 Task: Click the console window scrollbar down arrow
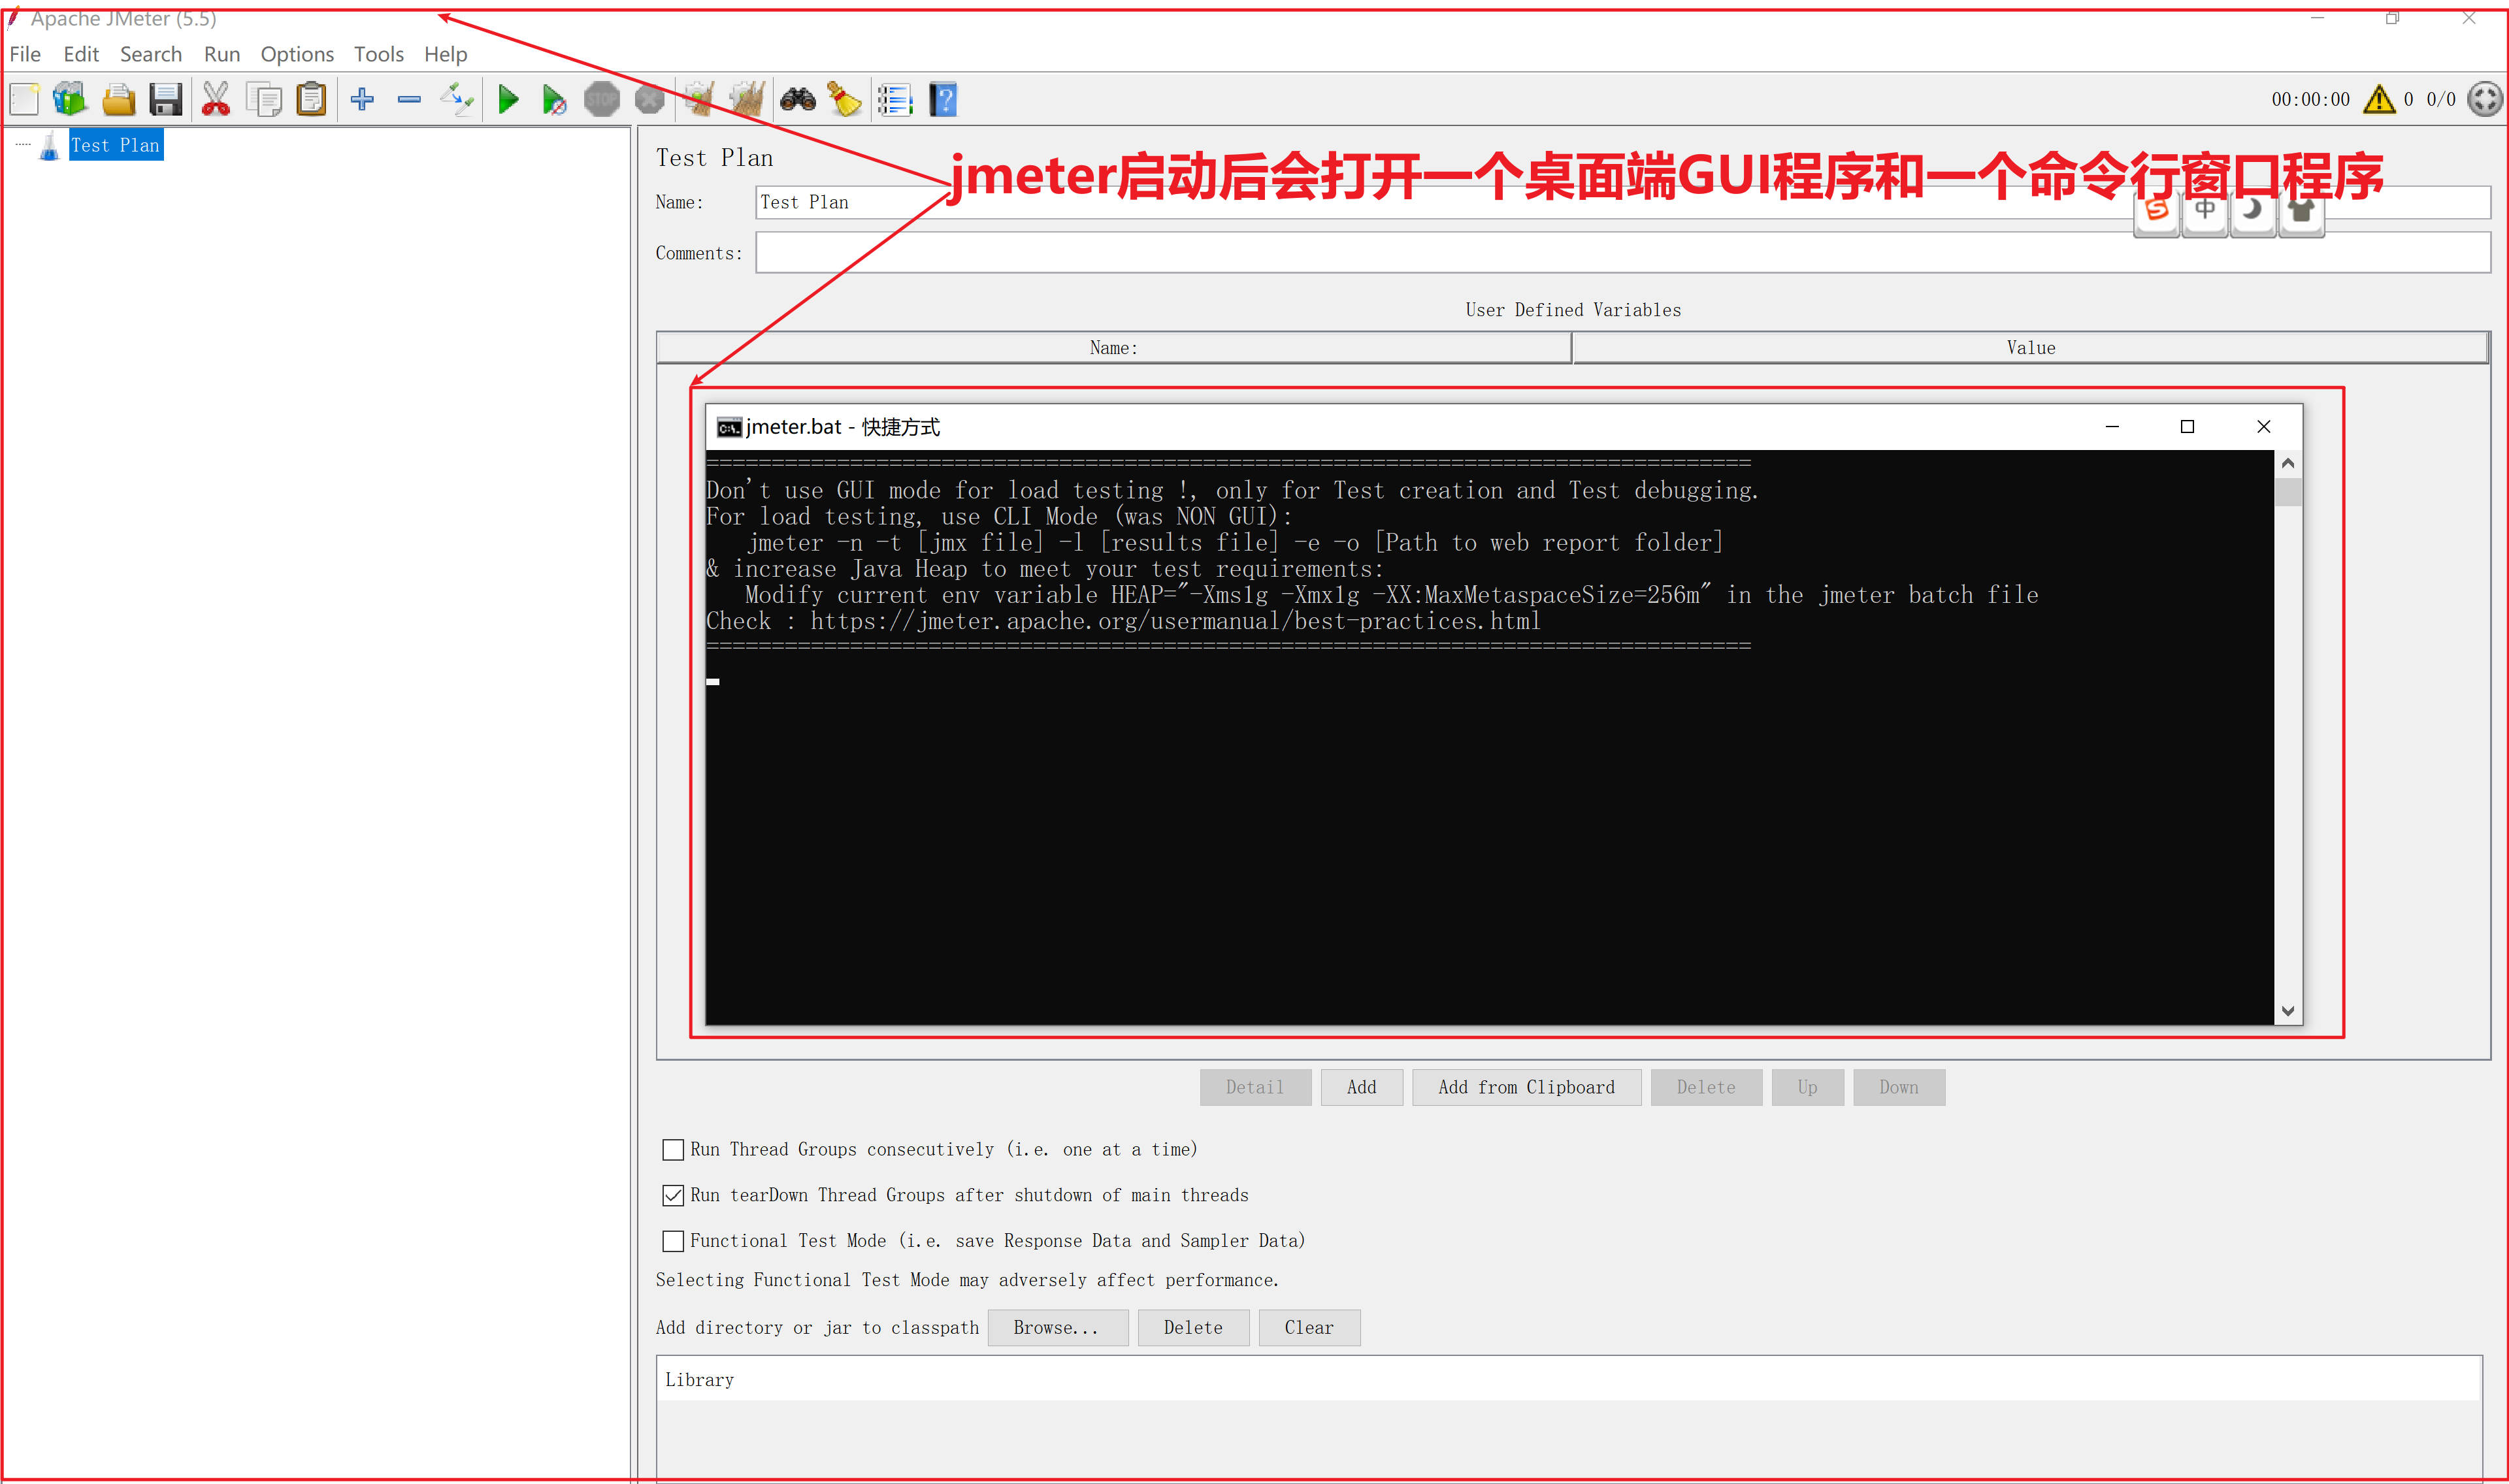(2287, 1011)
